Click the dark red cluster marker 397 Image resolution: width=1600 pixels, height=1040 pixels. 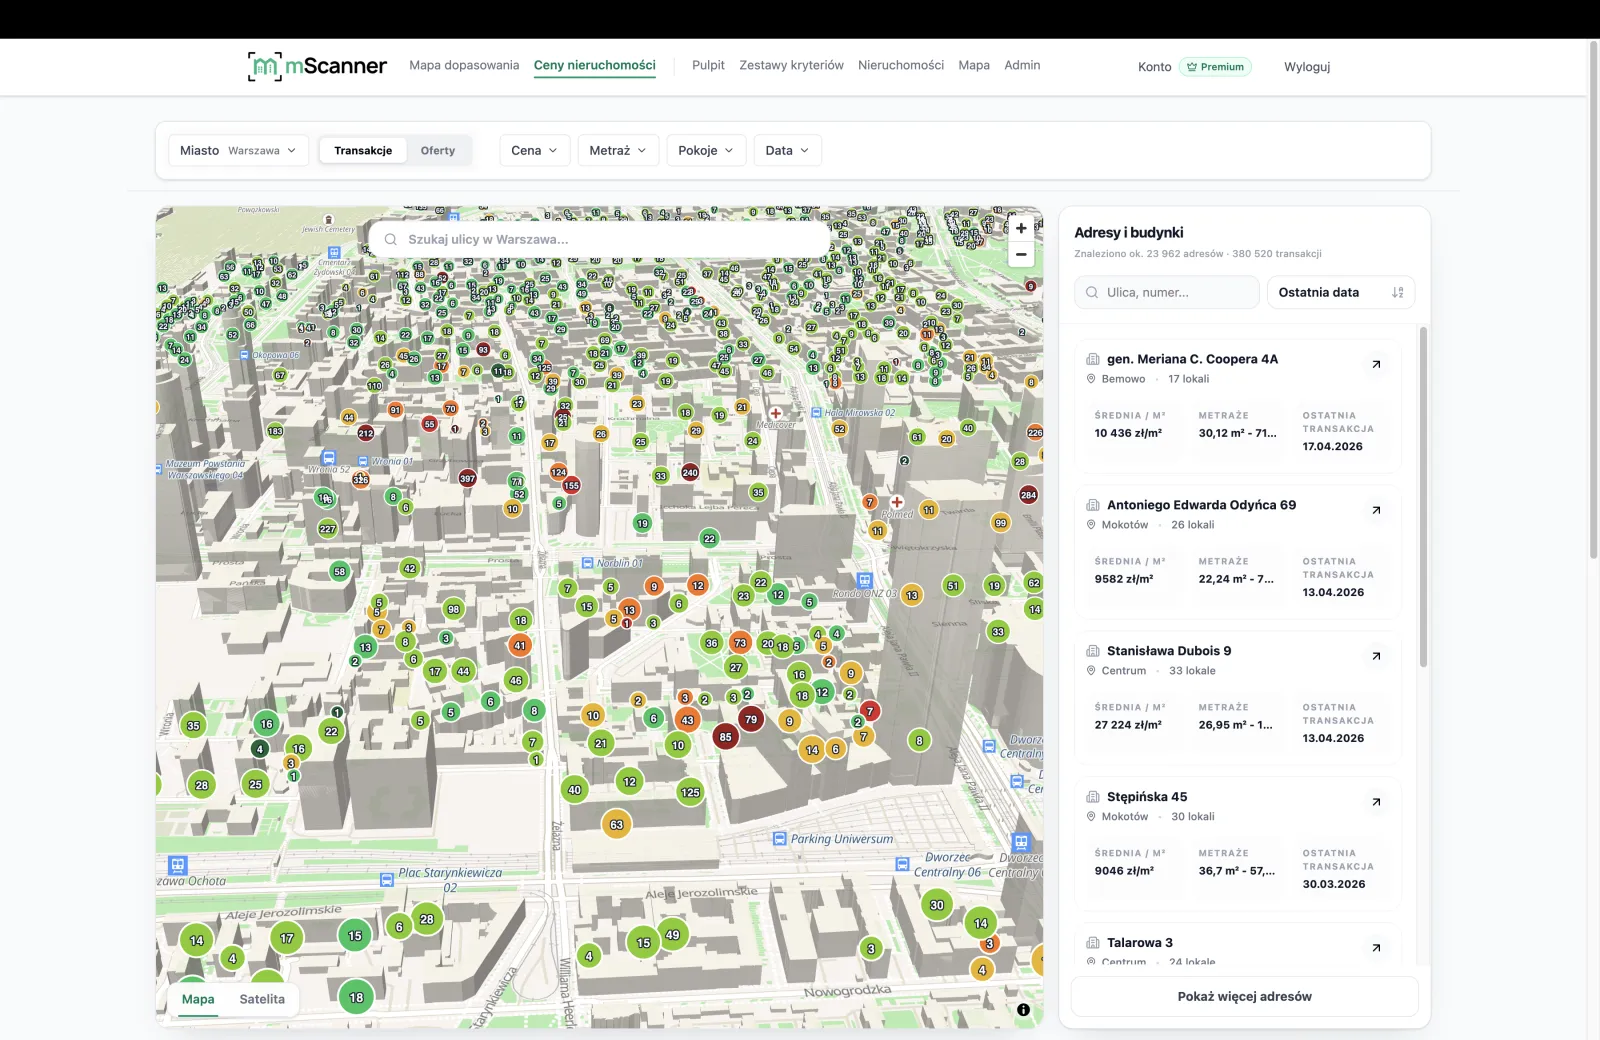click(467, 478)
